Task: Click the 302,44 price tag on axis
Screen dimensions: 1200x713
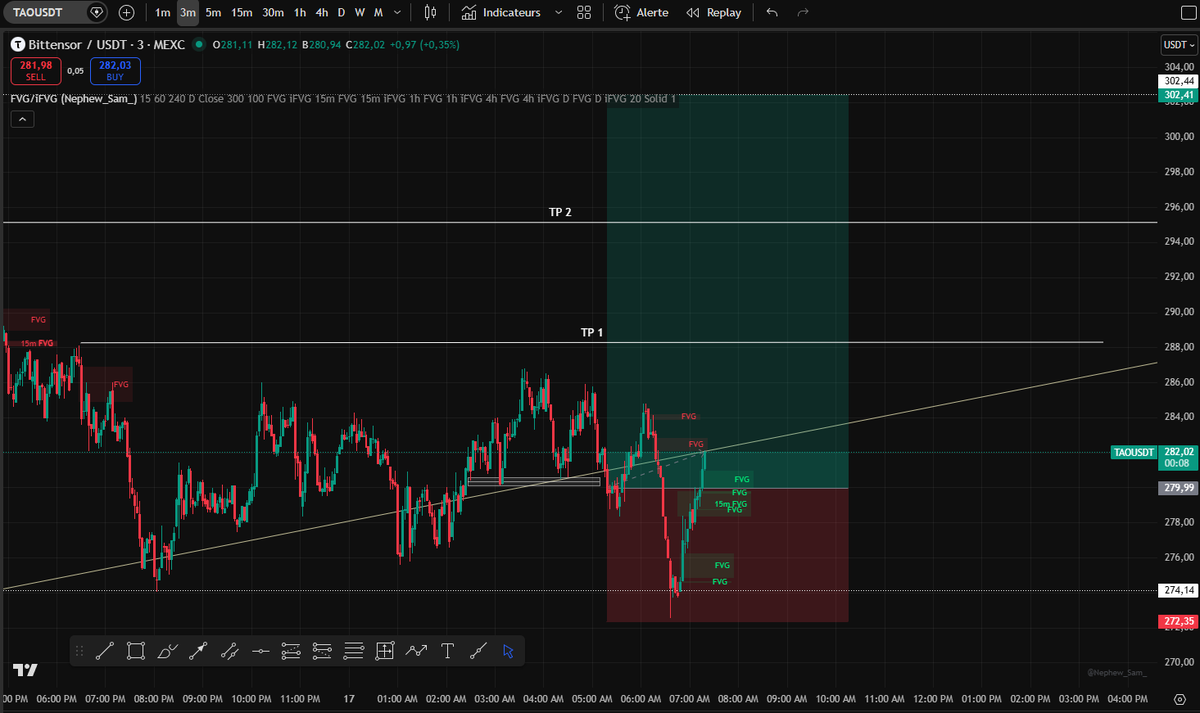Action: click(1177, 80)
